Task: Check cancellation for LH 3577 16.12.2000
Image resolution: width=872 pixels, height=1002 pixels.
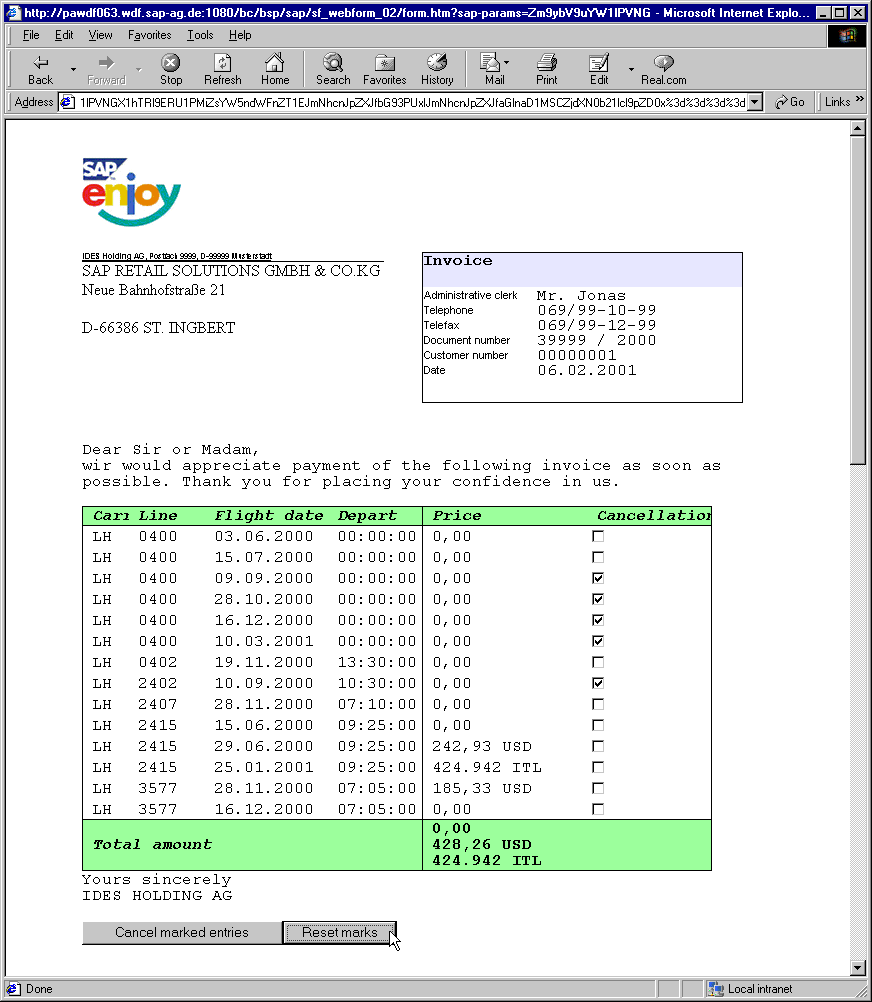Action: pos(598,810)
